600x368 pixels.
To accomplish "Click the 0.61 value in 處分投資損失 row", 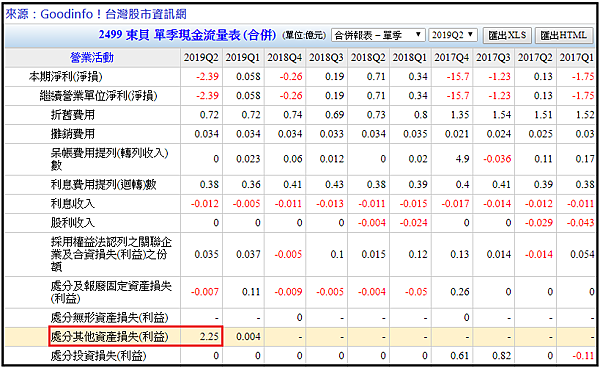I will 460,356.
